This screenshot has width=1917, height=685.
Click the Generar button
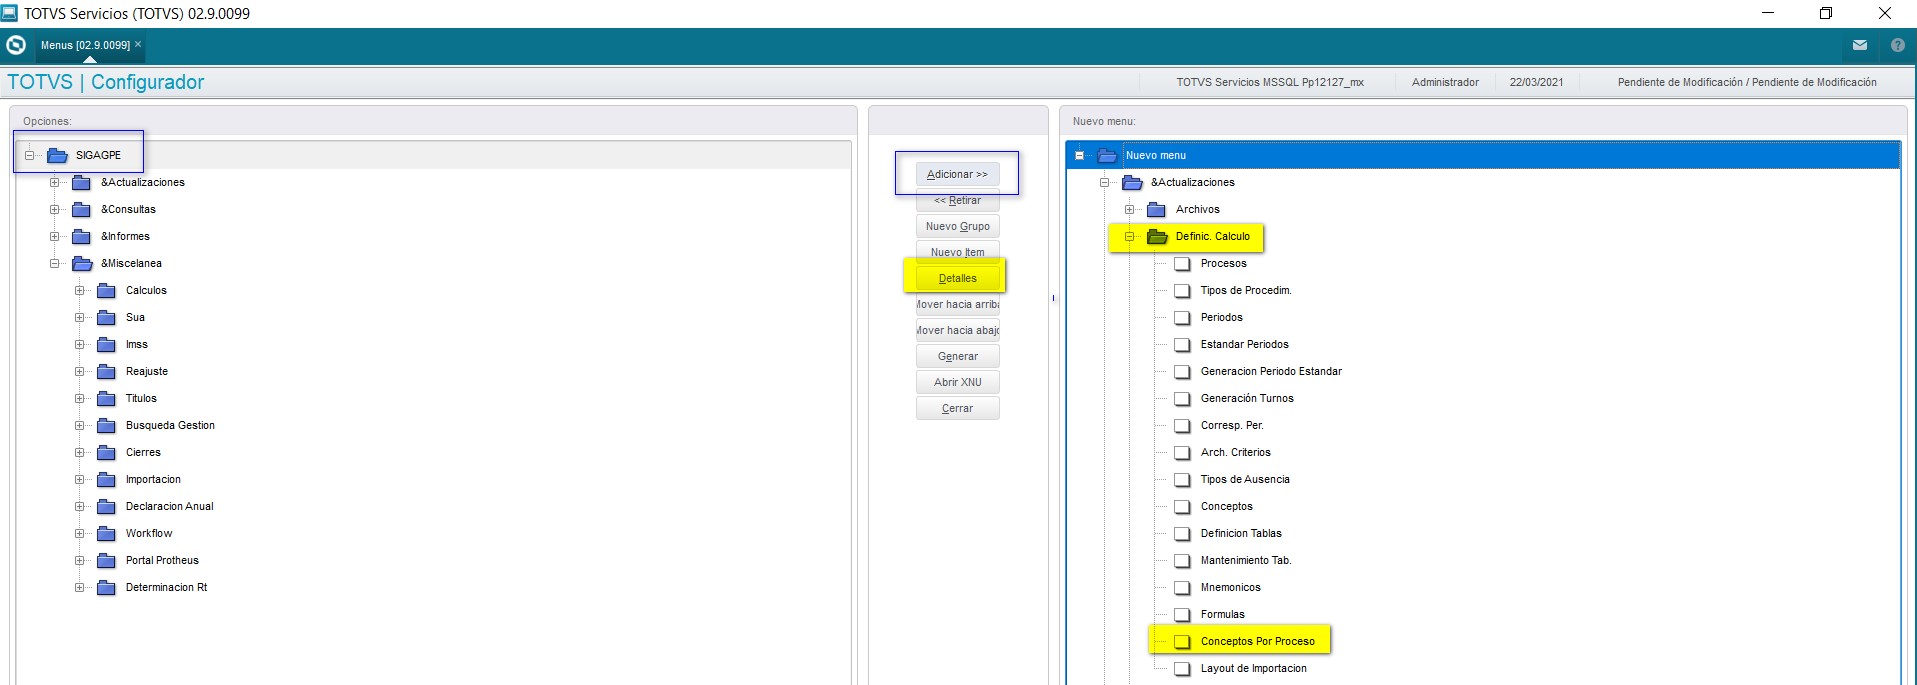click(957, 356)
